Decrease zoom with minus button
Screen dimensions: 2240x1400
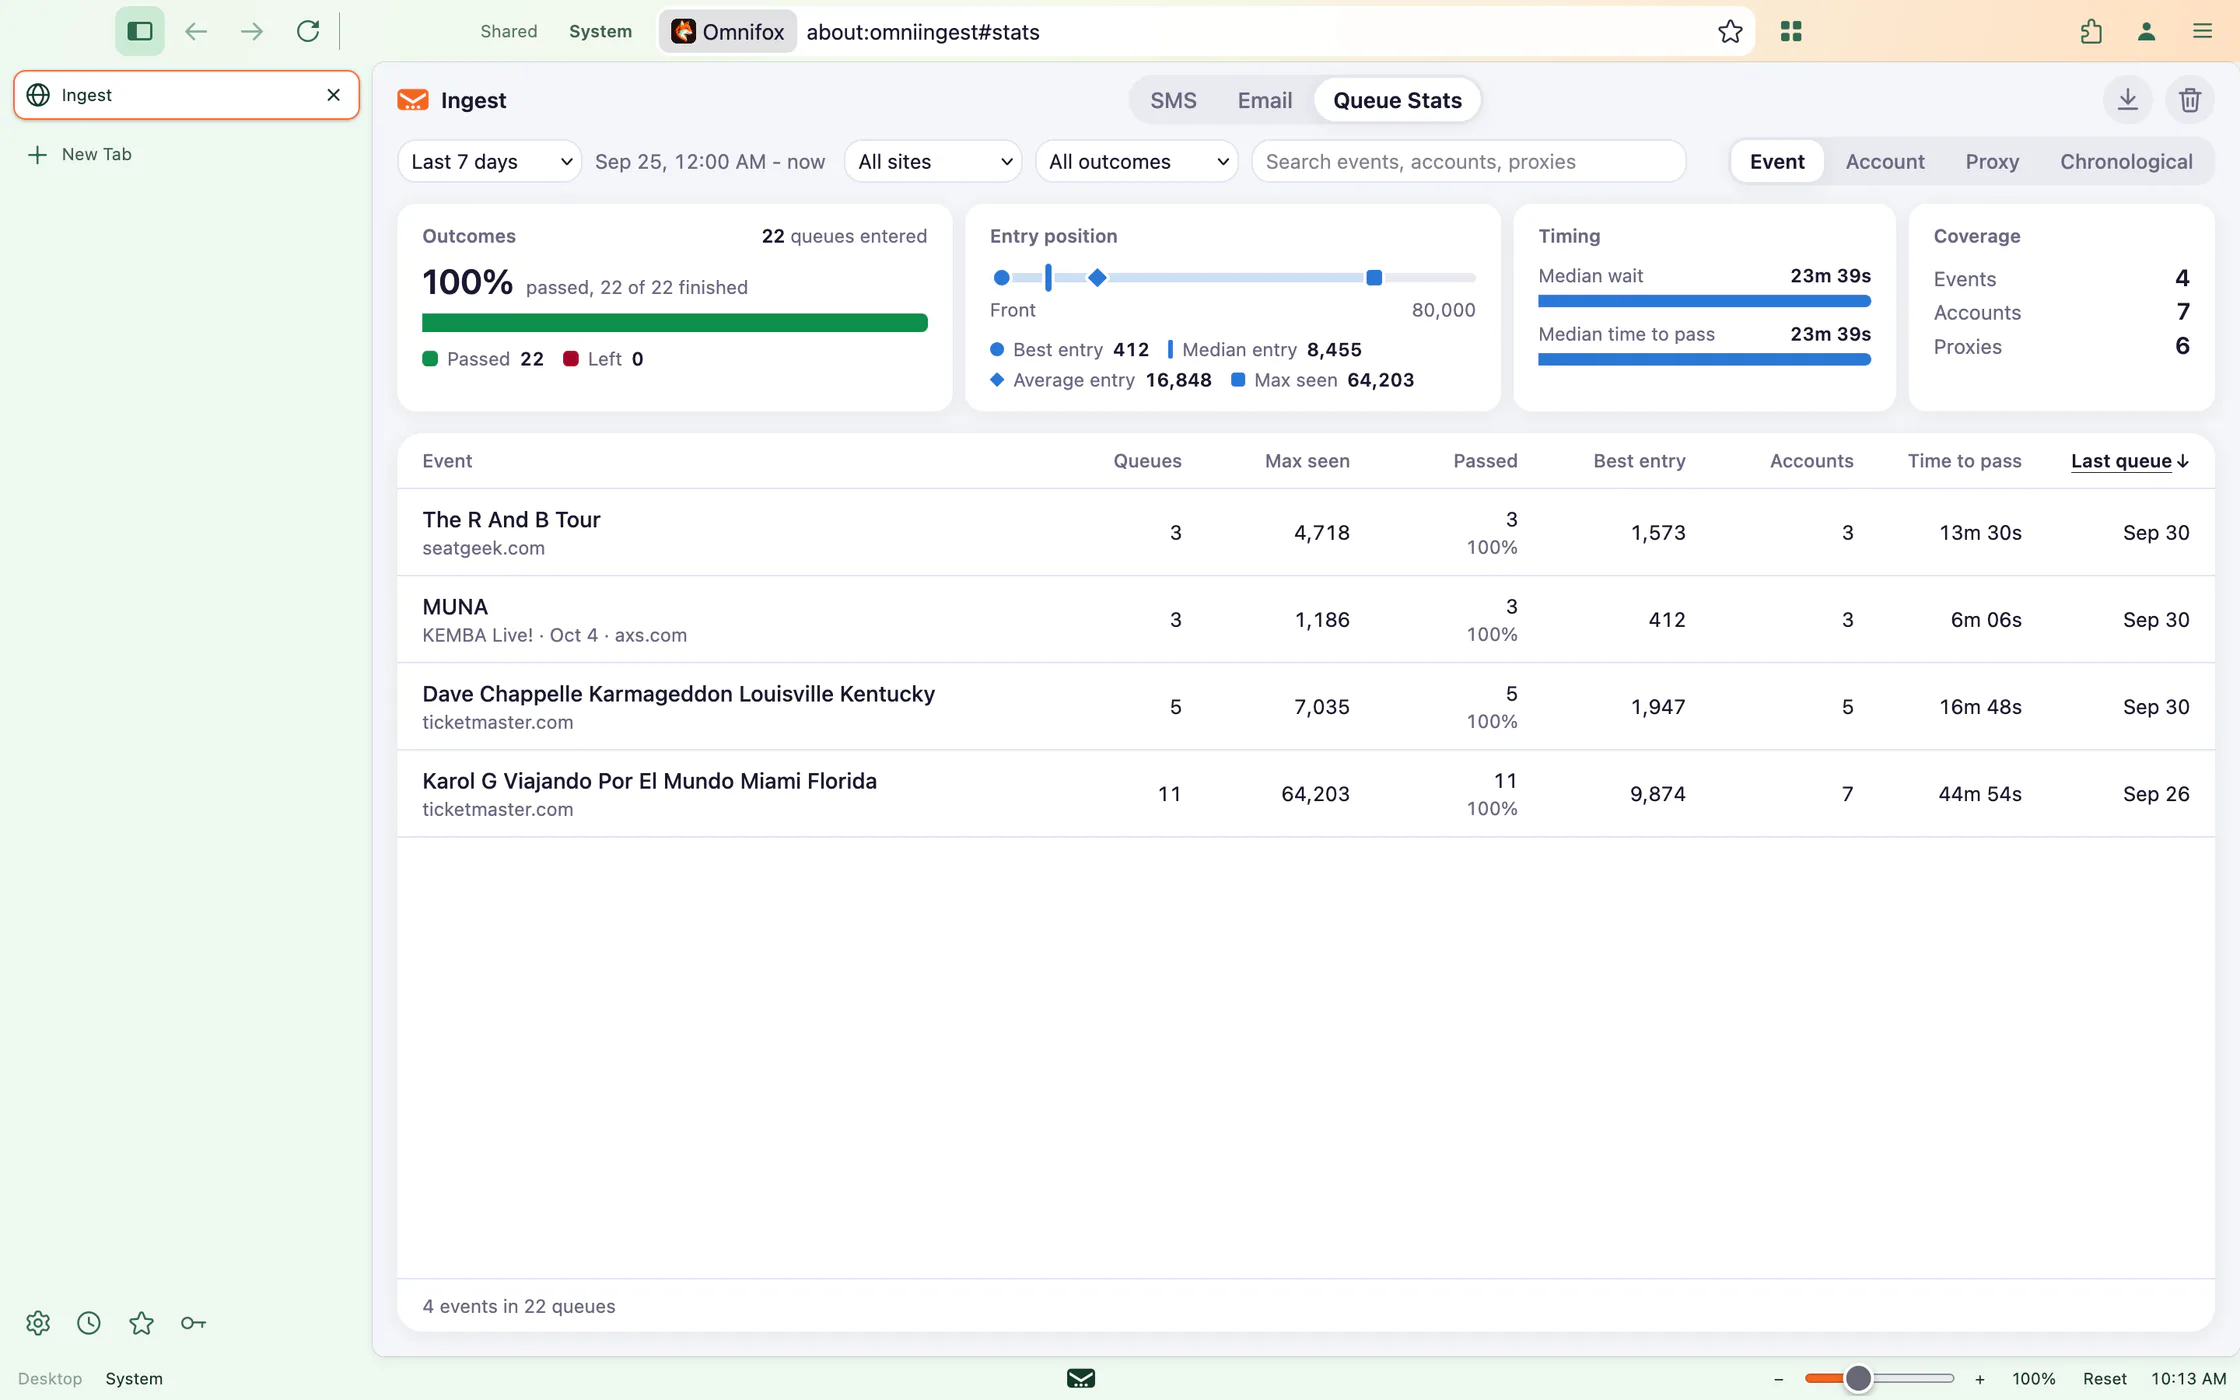pos(1778,1378)
